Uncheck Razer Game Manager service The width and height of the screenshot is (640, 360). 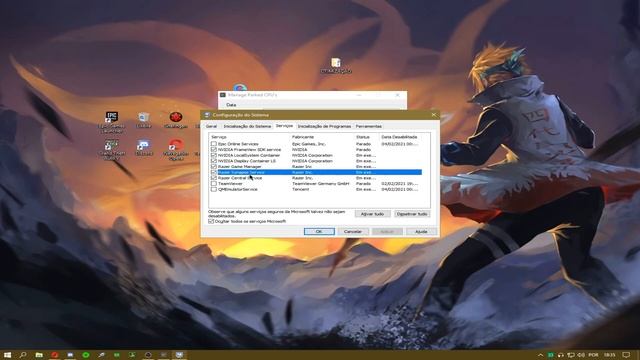(213, 167)
